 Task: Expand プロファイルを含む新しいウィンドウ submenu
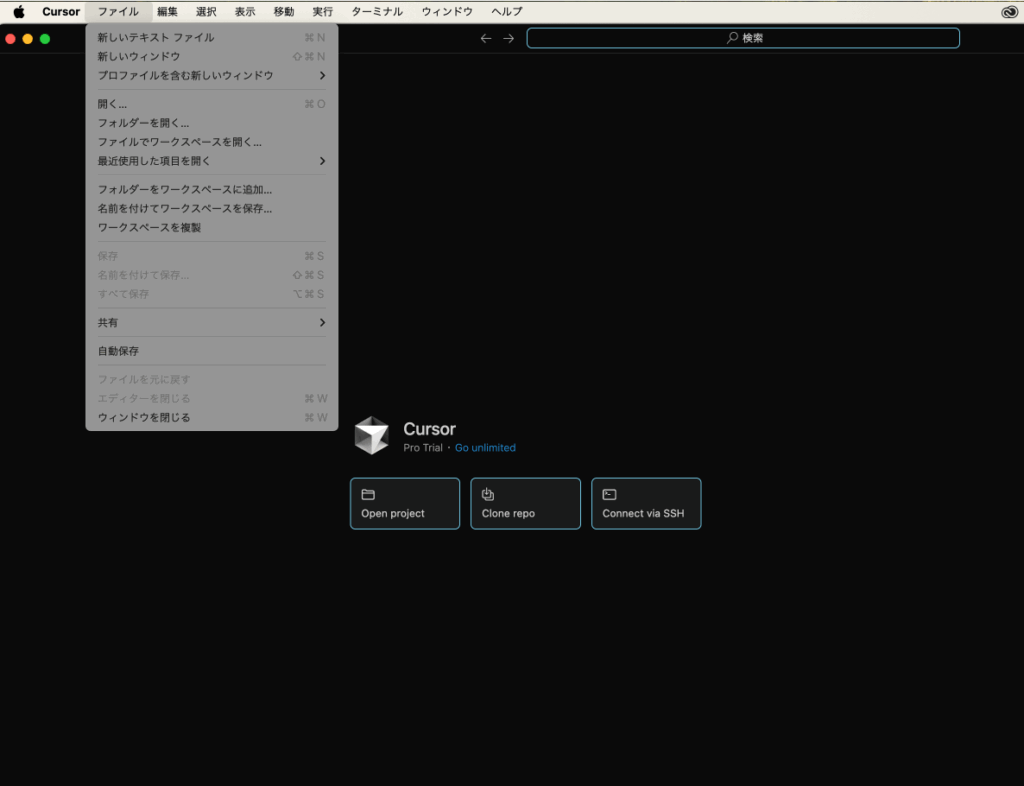[212, 76]
